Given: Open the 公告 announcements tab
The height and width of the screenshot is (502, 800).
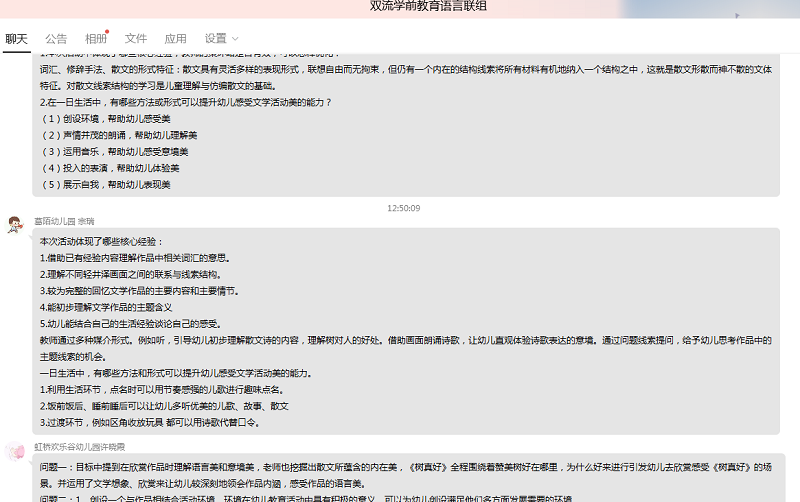Looking at the screenshot, I should point(56,39).
